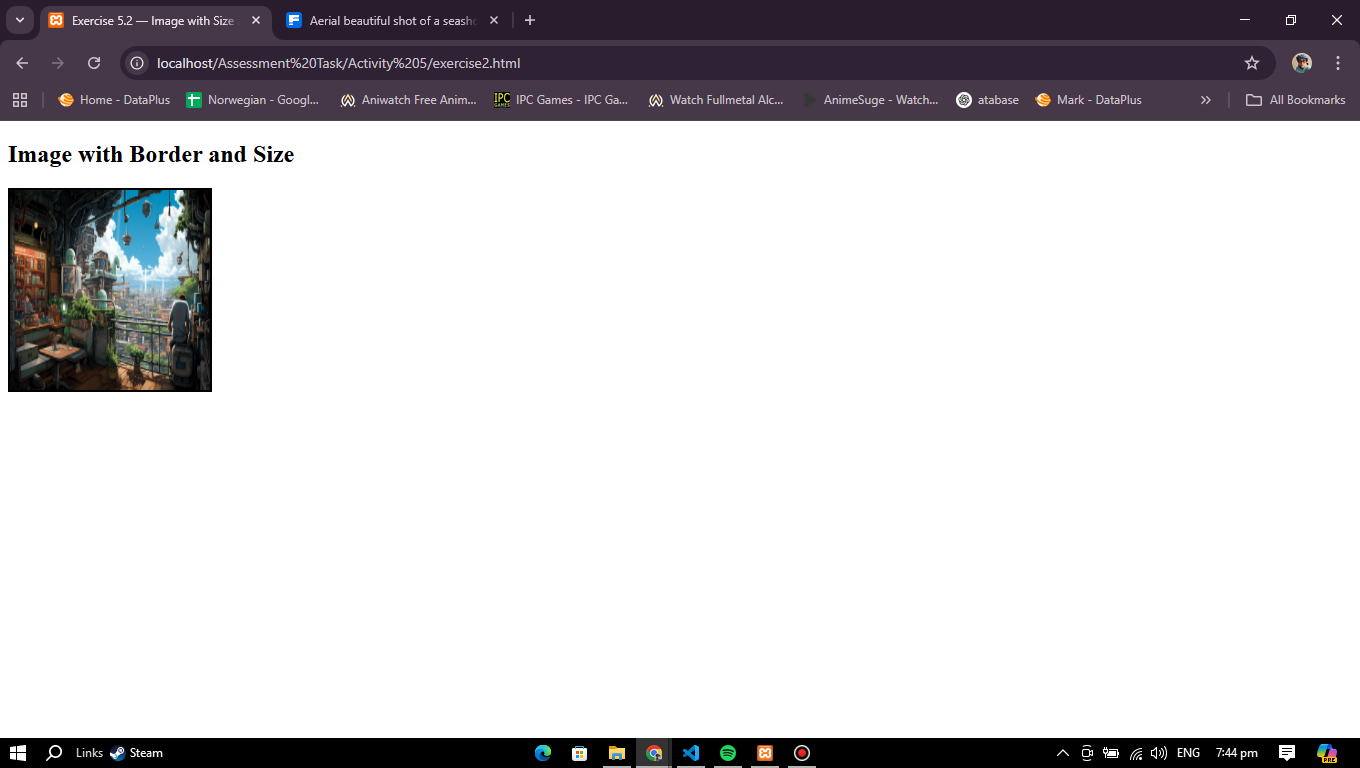
Task: Open XAMPP from the taskbar
Action: click(x=765, y=753)
